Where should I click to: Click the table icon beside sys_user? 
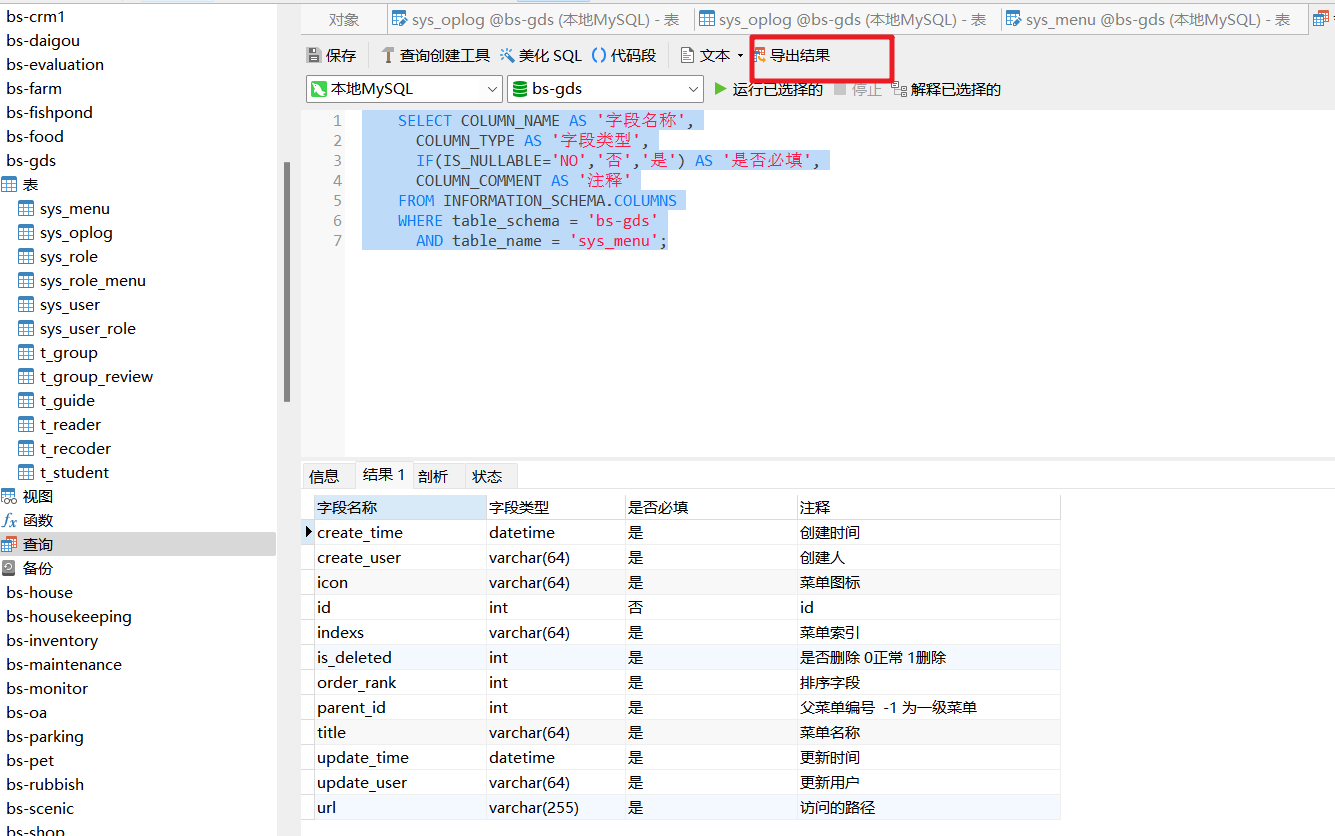tap(27, 304)
